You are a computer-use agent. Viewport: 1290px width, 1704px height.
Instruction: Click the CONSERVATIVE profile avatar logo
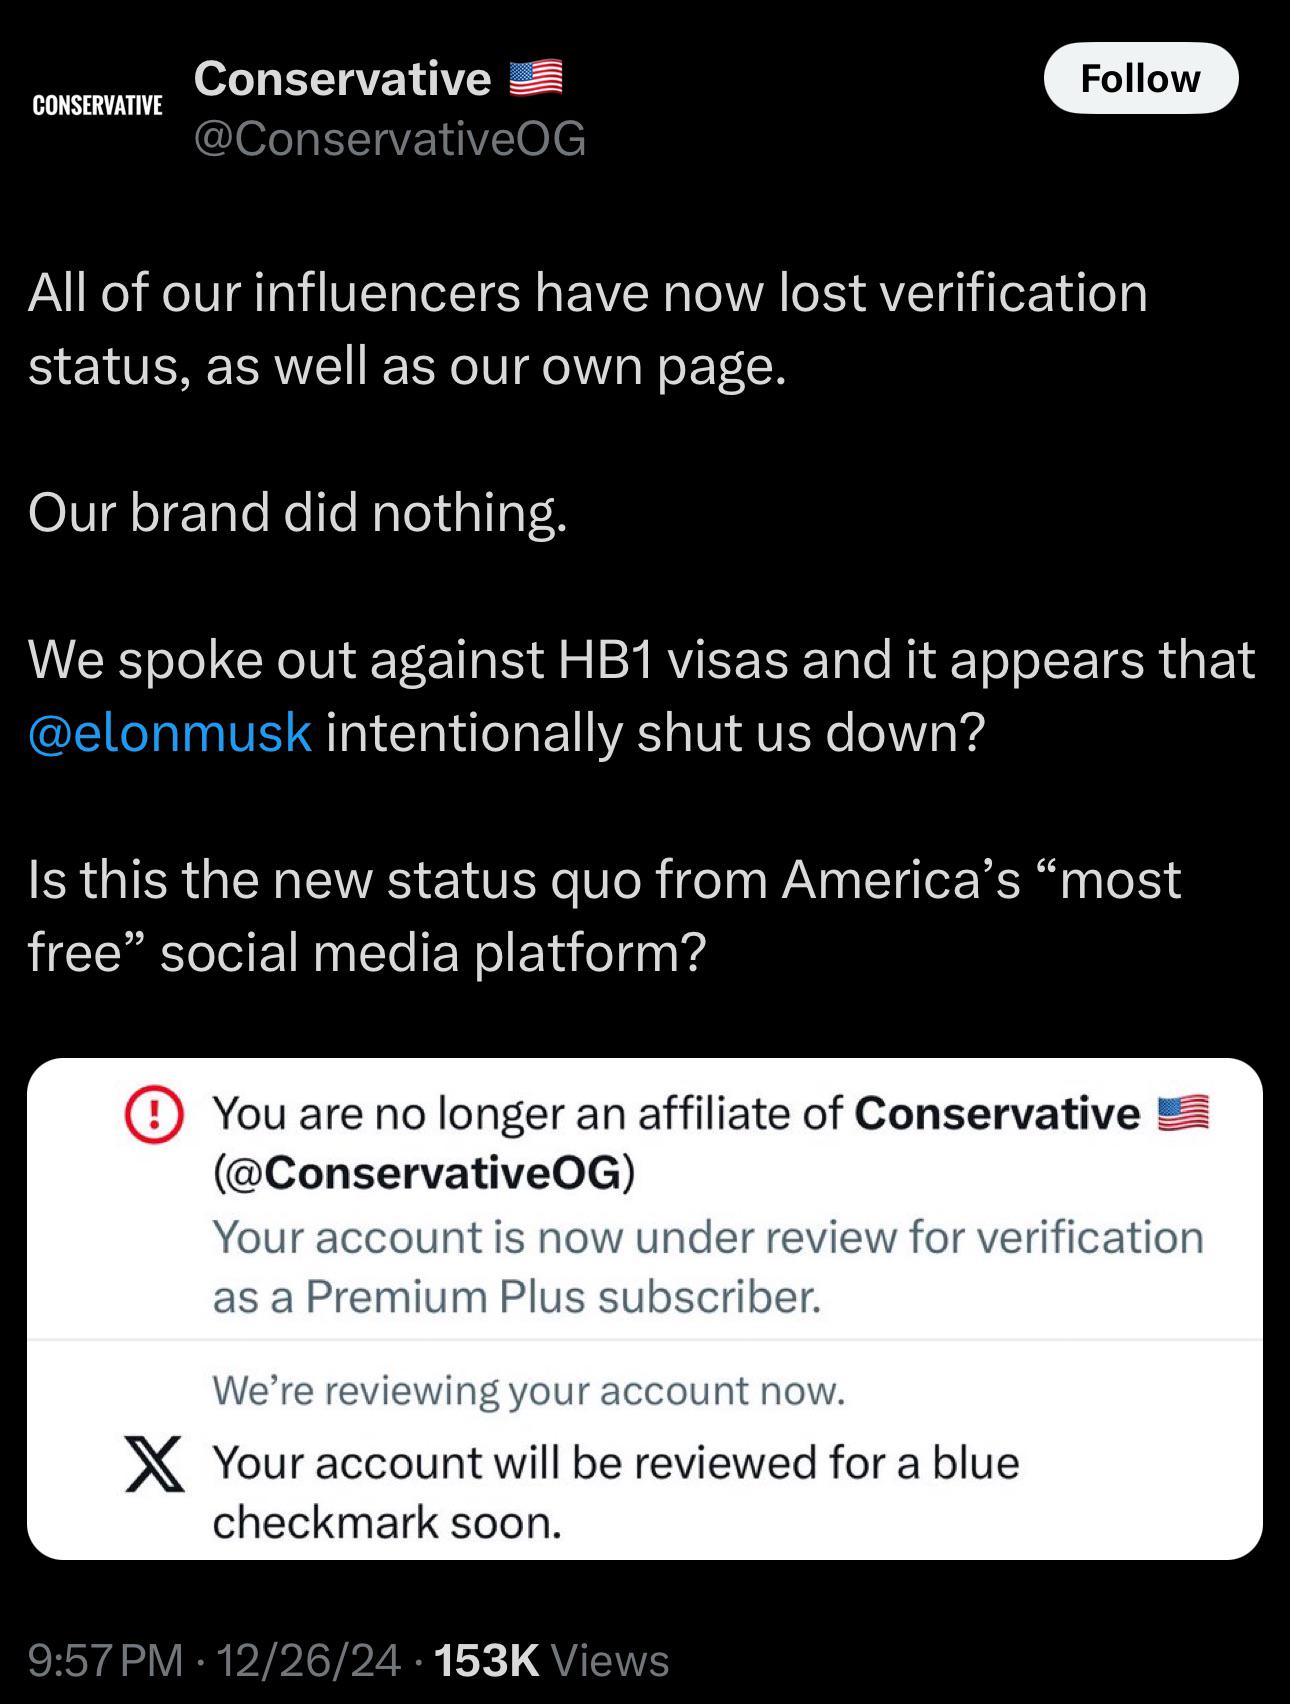coord(97,105)
